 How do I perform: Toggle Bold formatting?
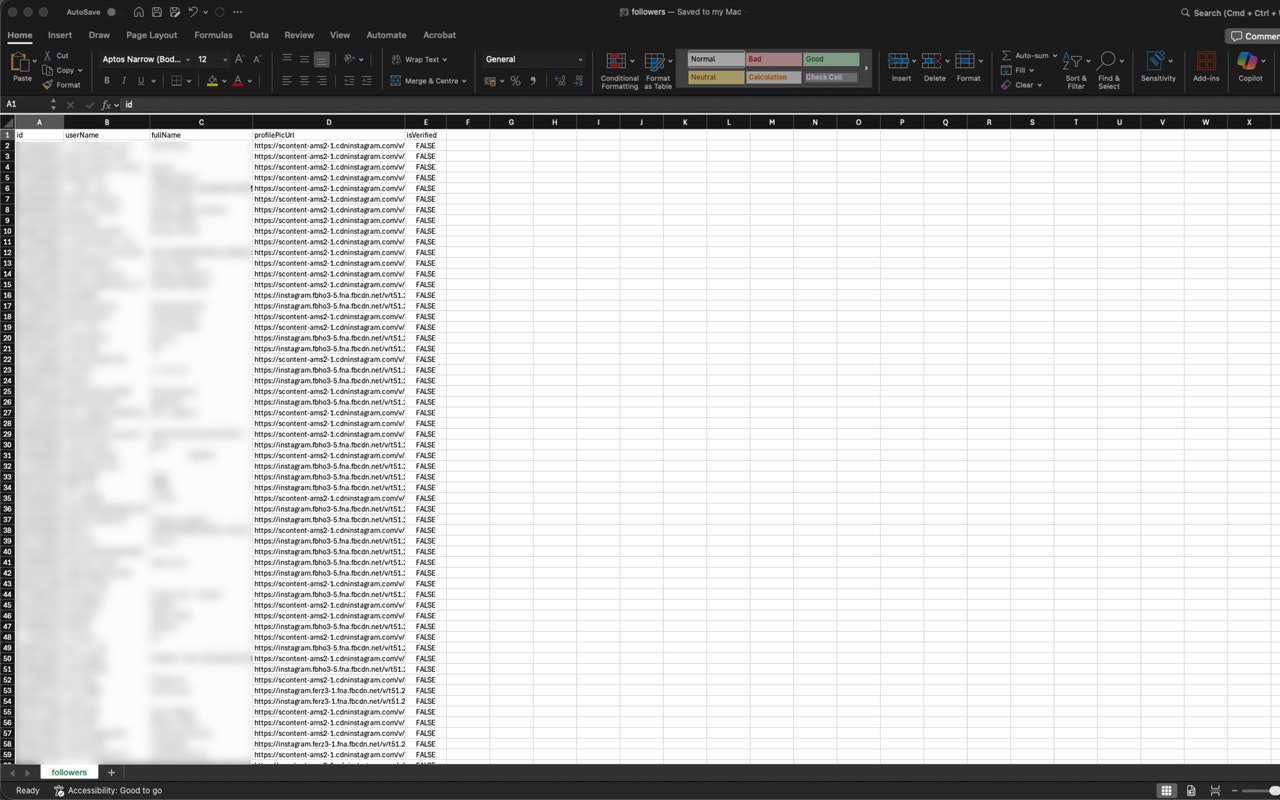107,81
